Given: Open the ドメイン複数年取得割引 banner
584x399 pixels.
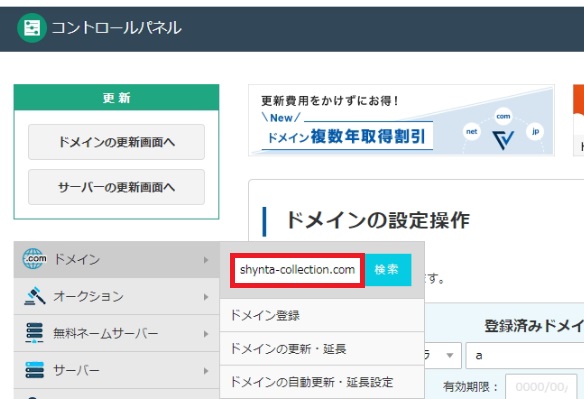Looking at the screenshot, I should pos(402,120).
